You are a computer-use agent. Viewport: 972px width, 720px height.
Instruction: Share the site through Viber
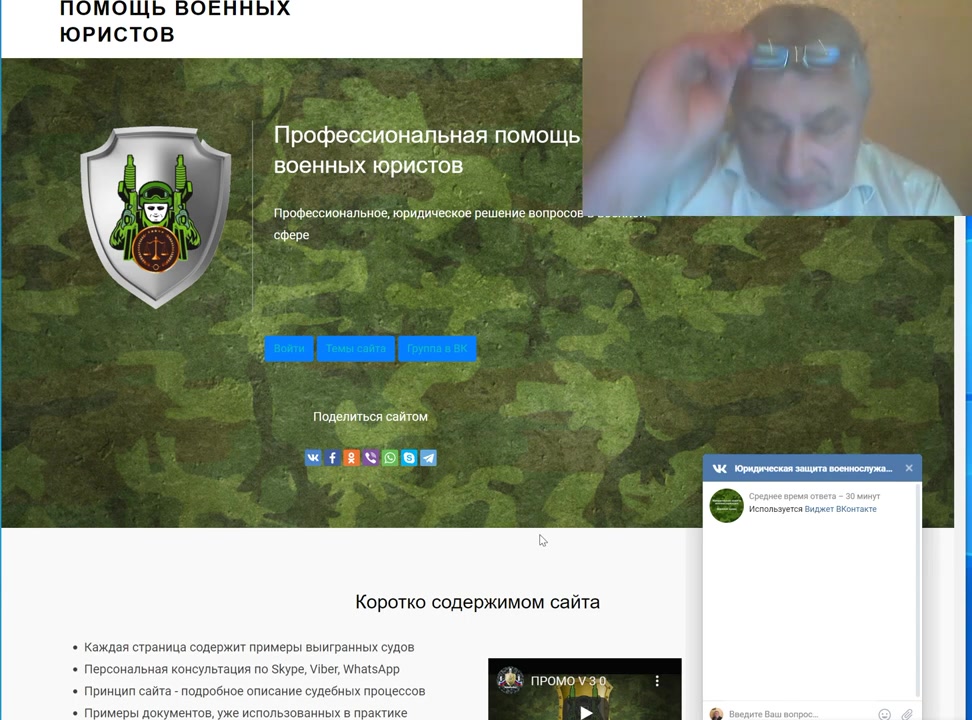pyautogui.click(x=371, y=458)
